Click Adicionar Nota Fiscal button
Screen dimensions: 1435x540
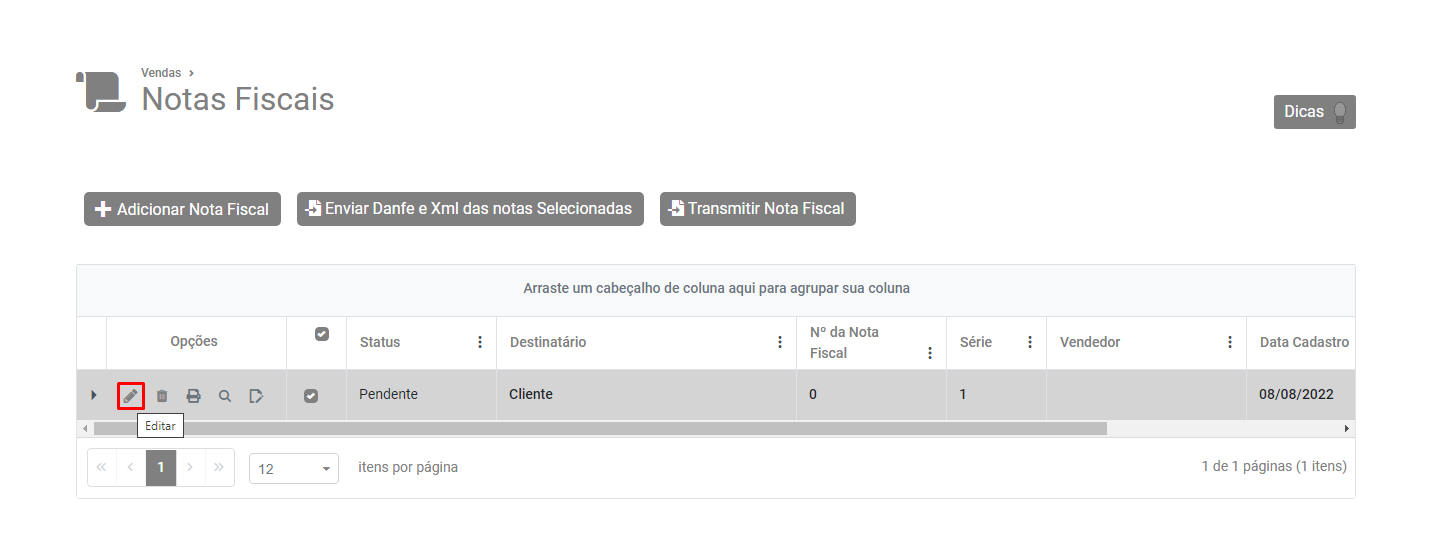(x=182, y=209)
